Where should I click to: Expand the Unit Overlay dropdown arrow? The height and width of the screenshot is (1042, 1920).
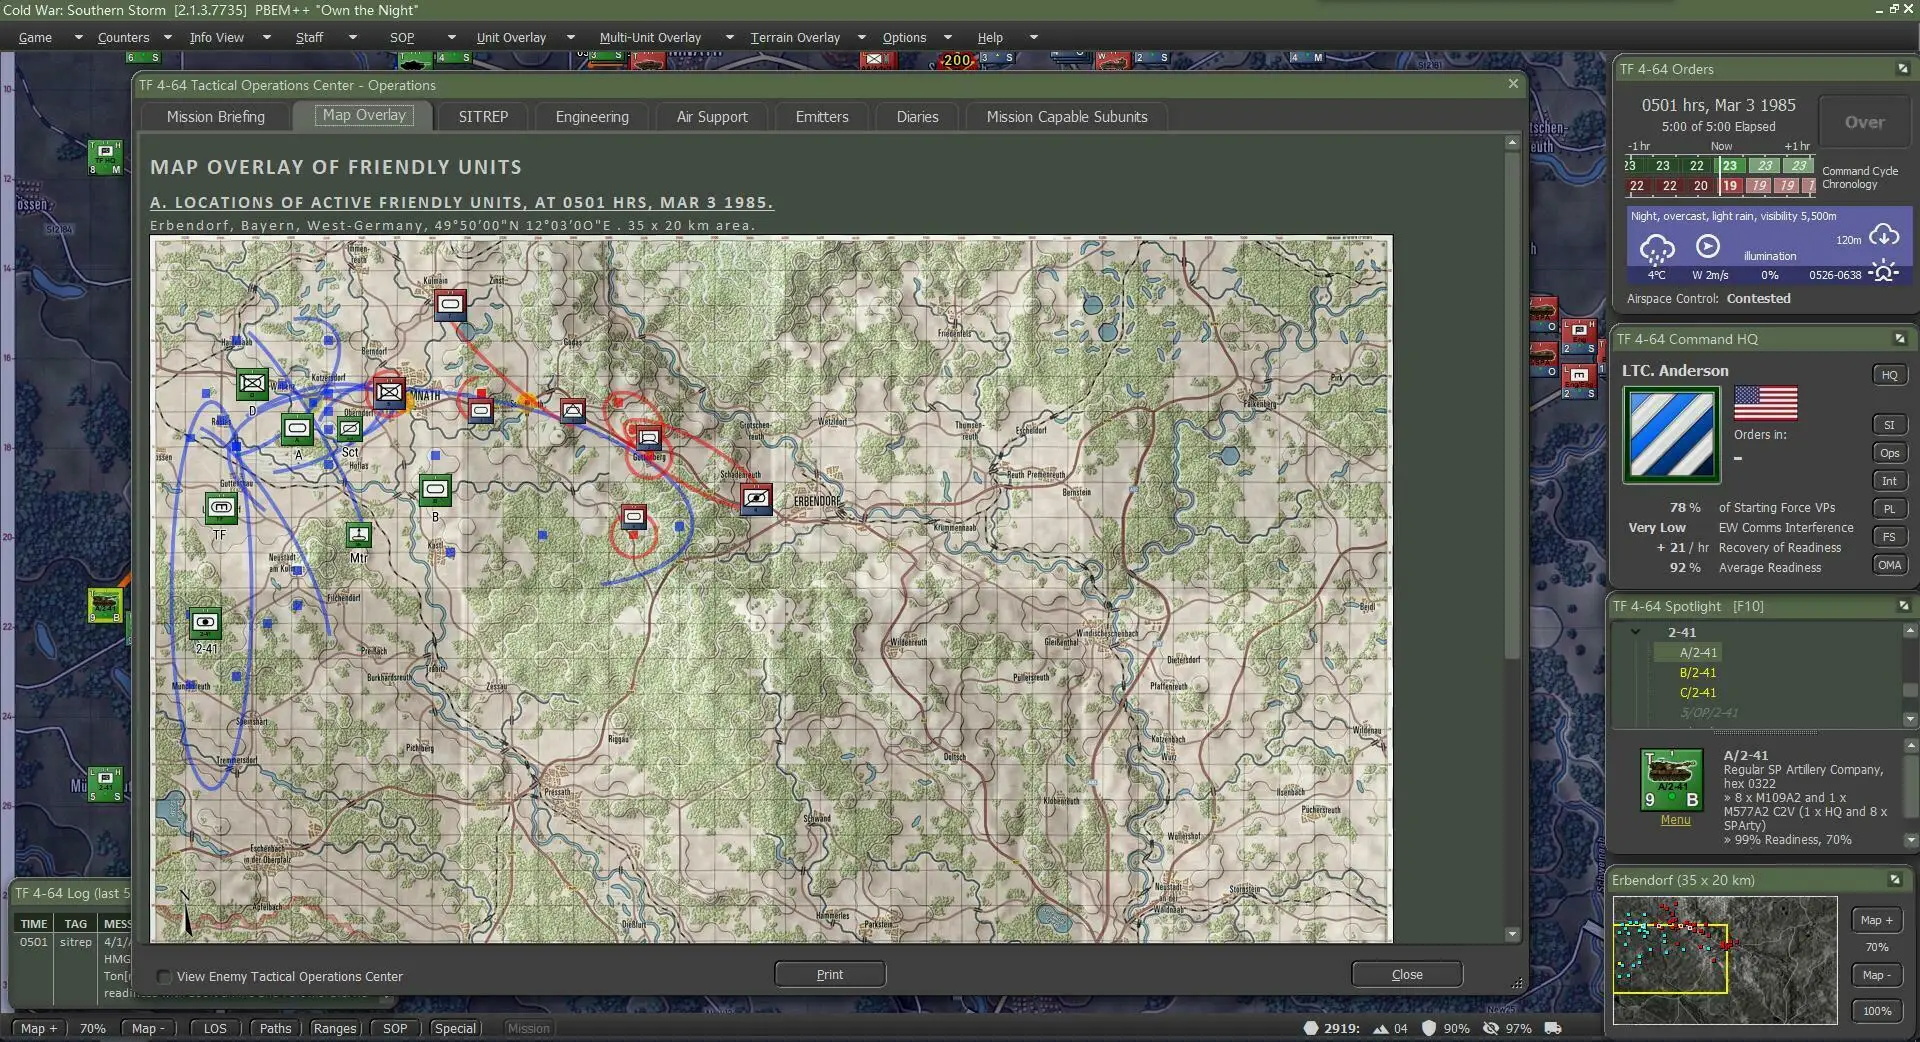(x=571, y=37)
